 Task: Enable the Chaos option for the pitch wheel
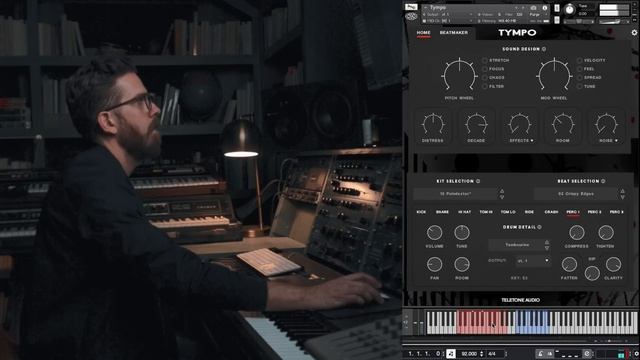pyautogui.click(x=484, y=78)
